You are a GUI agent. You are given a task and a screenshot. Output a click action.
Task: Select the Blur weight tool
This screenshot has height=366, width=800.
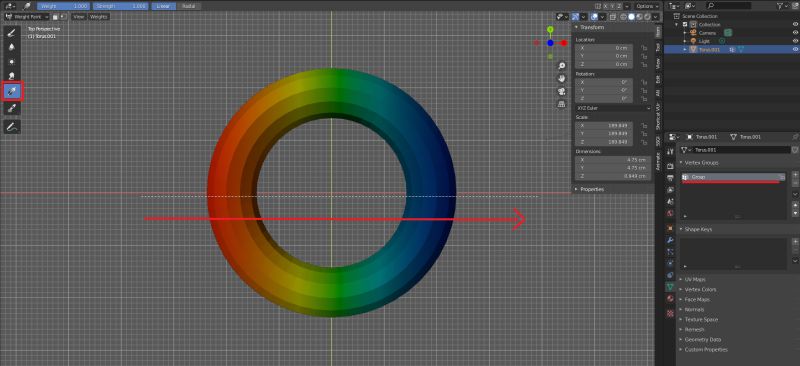tap(12, 47)
